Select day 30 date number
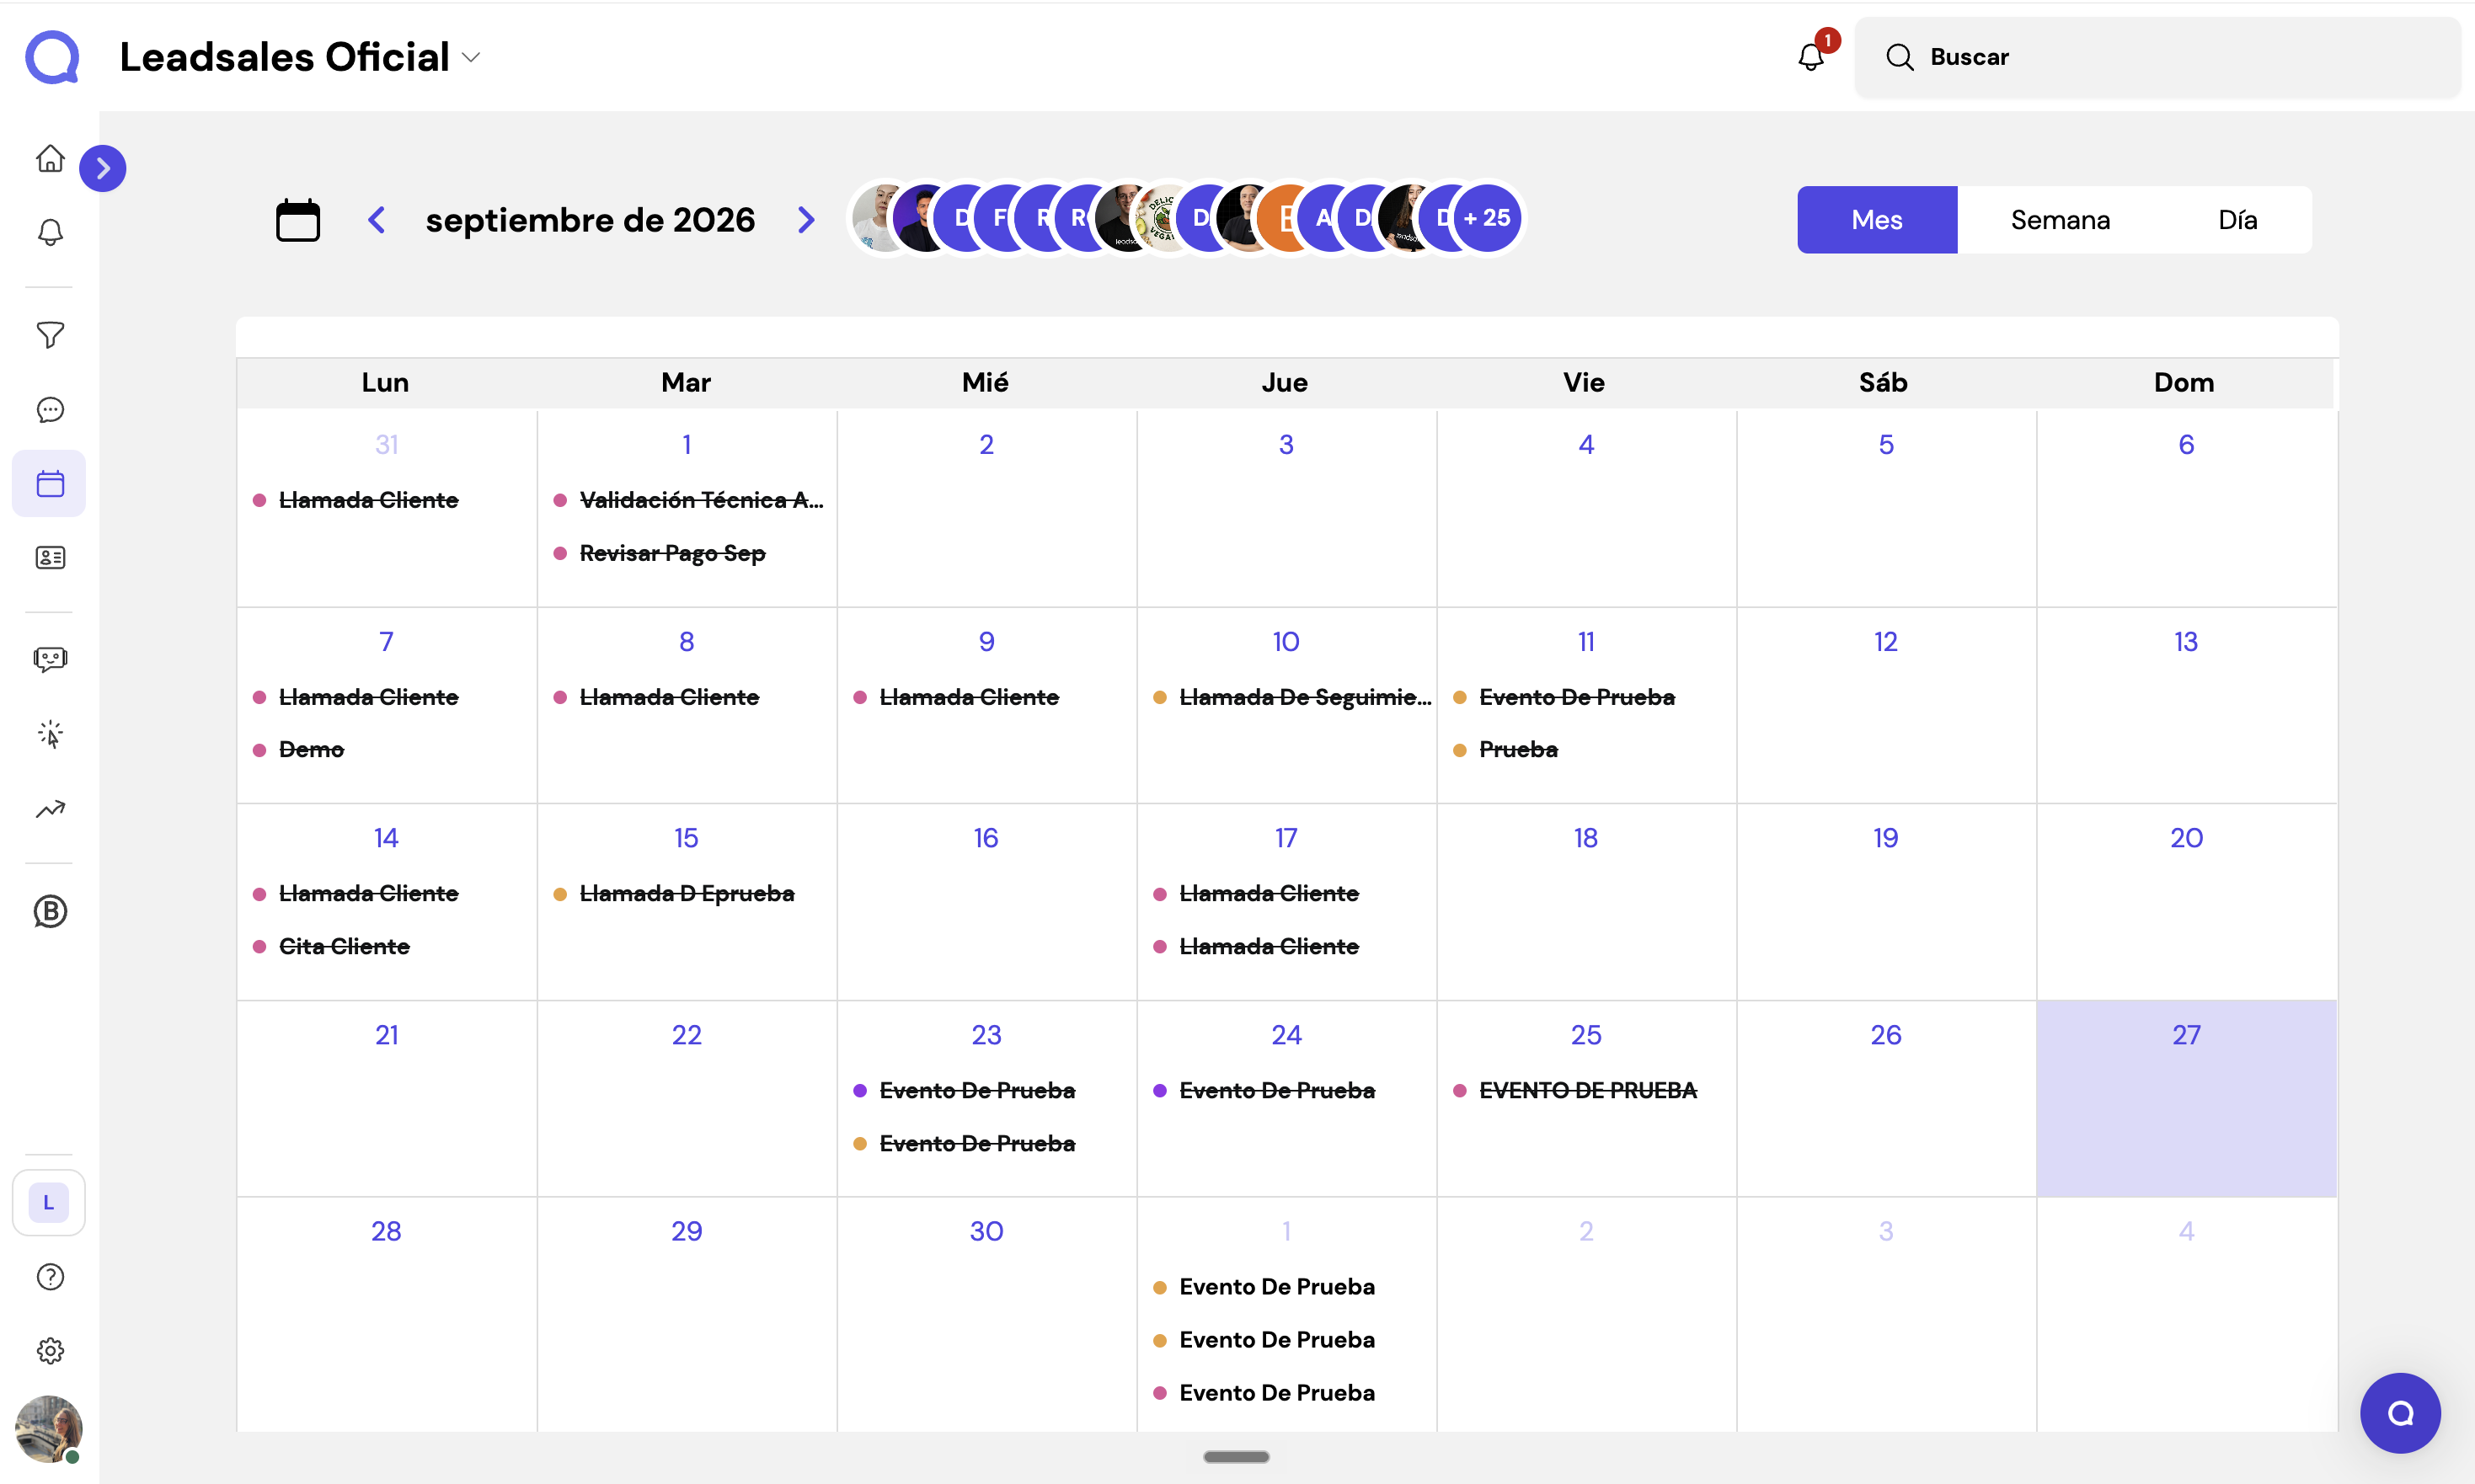Viewport: 2475px width, 1484px height. 986,1231
